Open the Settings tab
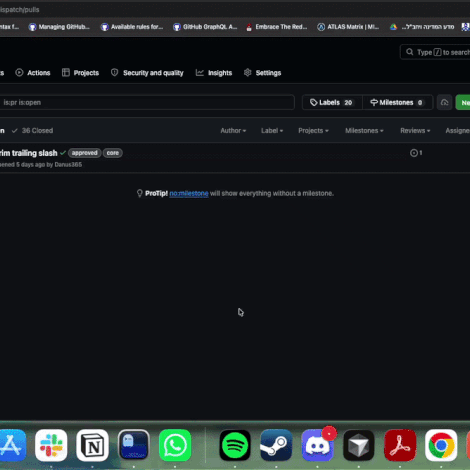The height and width of the screenshot is (470, 470). (262, 73)
